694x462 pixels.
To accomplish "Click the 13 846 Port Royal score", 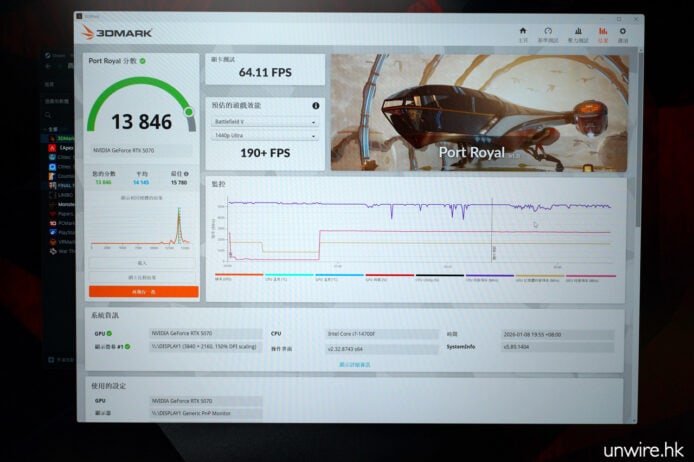I will click(x=141, y=122).
